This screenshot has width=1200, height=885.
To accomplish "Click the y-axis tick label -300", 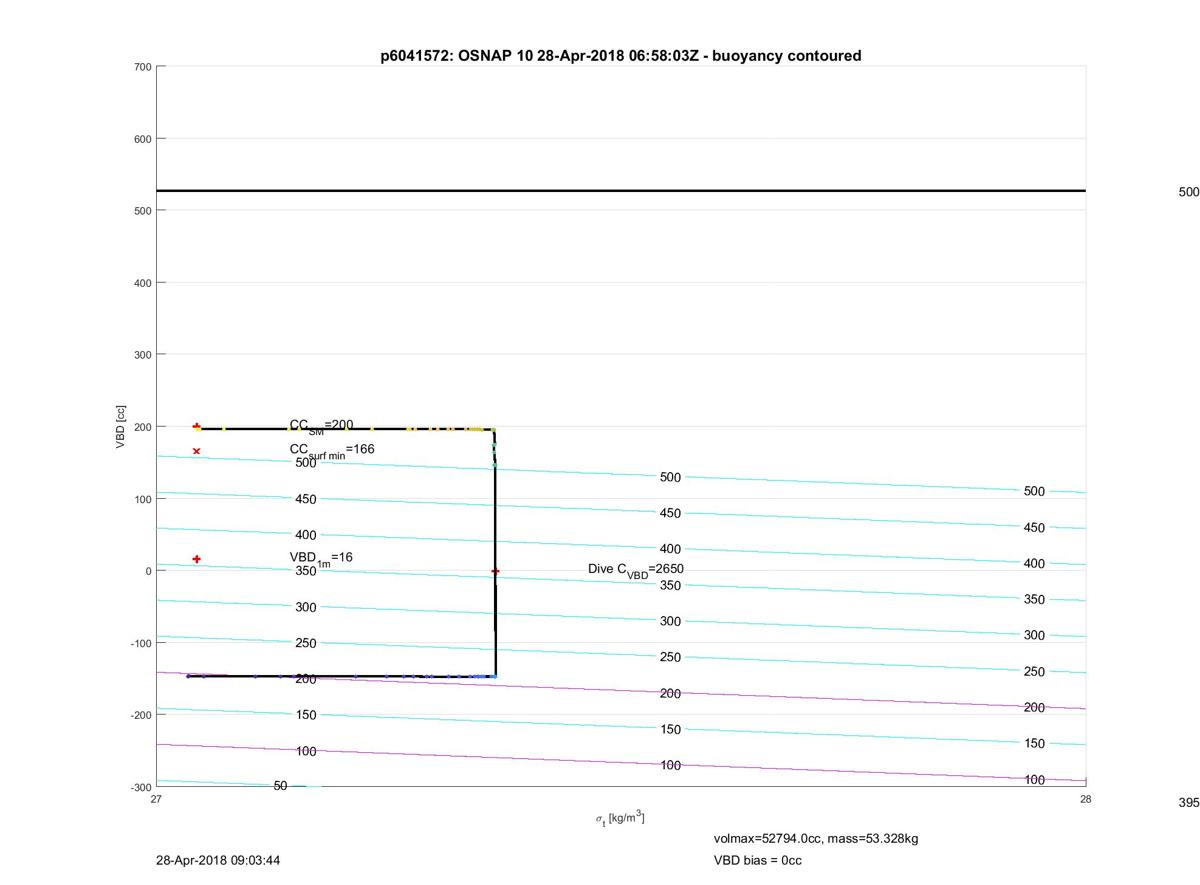I will pyautogui.click(x=140, y=787).
